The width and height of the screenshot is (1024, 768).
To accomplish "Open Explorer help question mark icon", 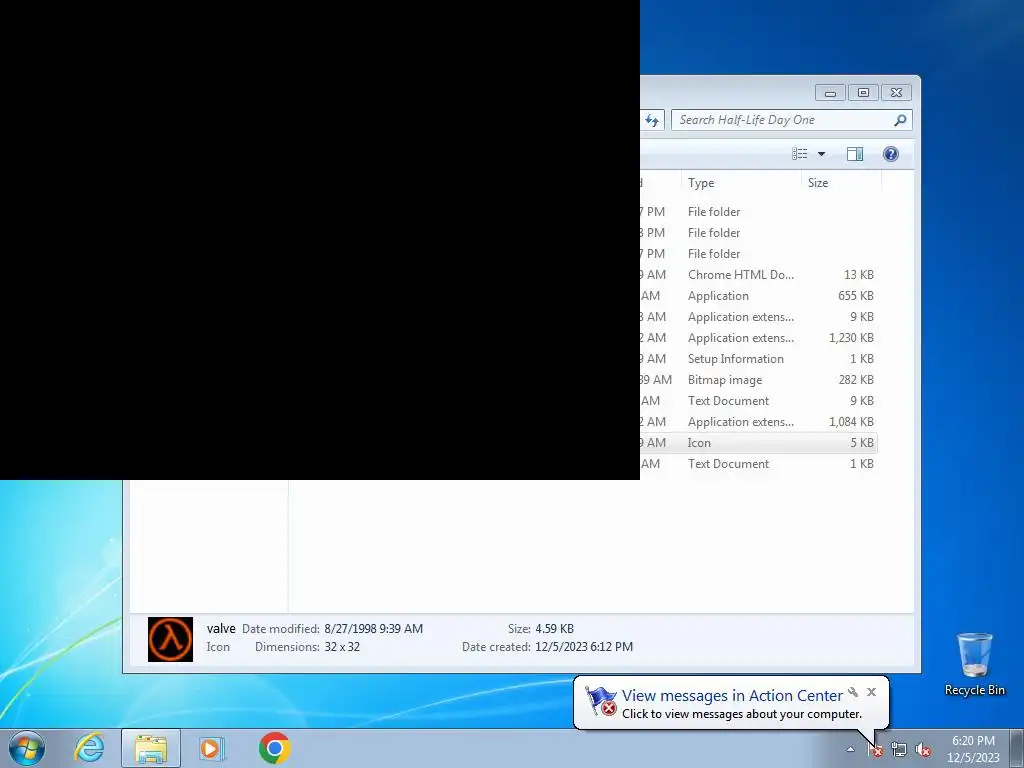I will pos(891,154).
